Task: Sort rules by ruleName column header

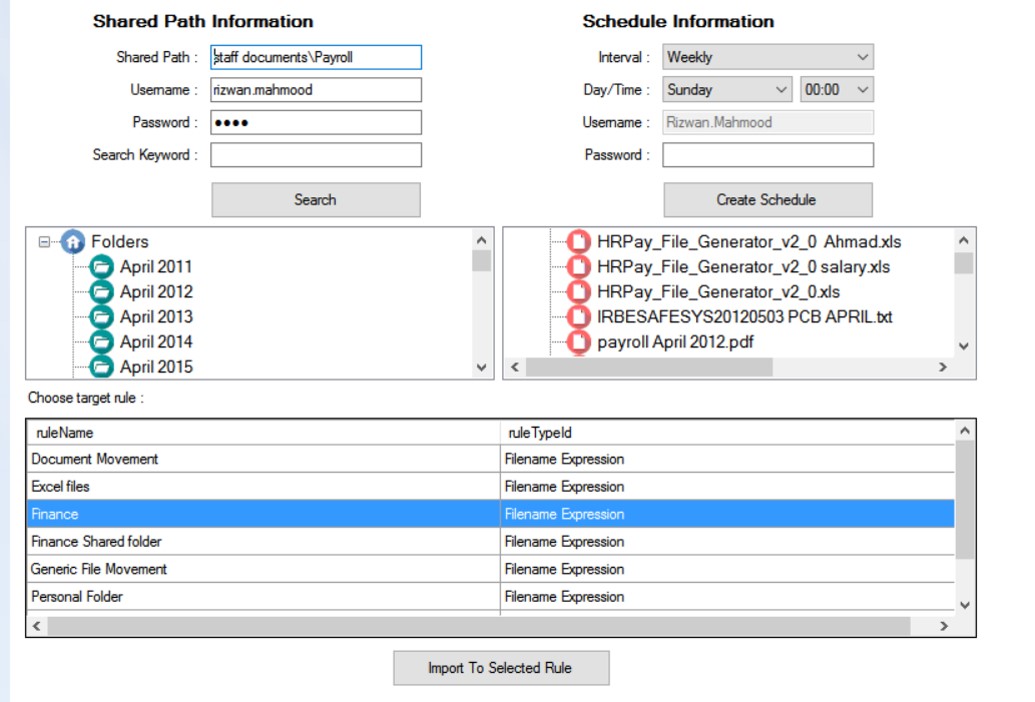Action: click(262, 433)
